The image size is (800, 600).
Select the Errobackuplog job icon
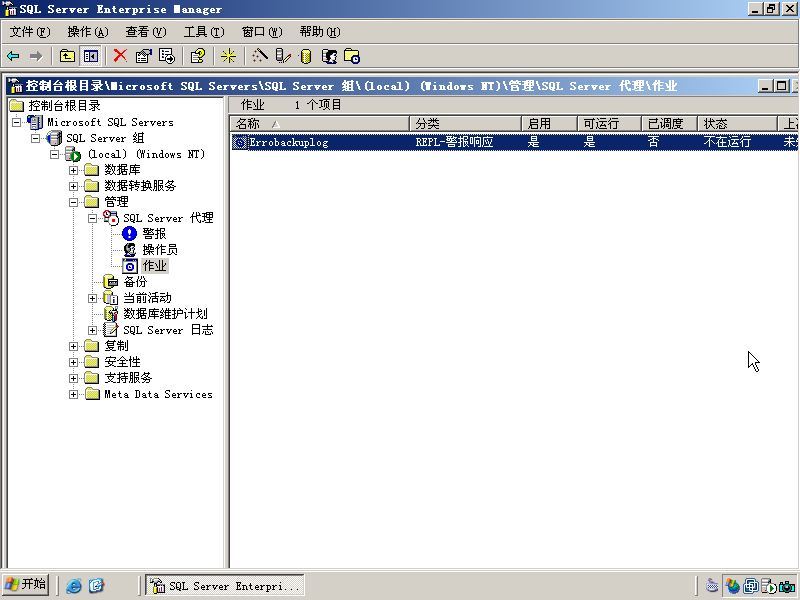(239, 142)
